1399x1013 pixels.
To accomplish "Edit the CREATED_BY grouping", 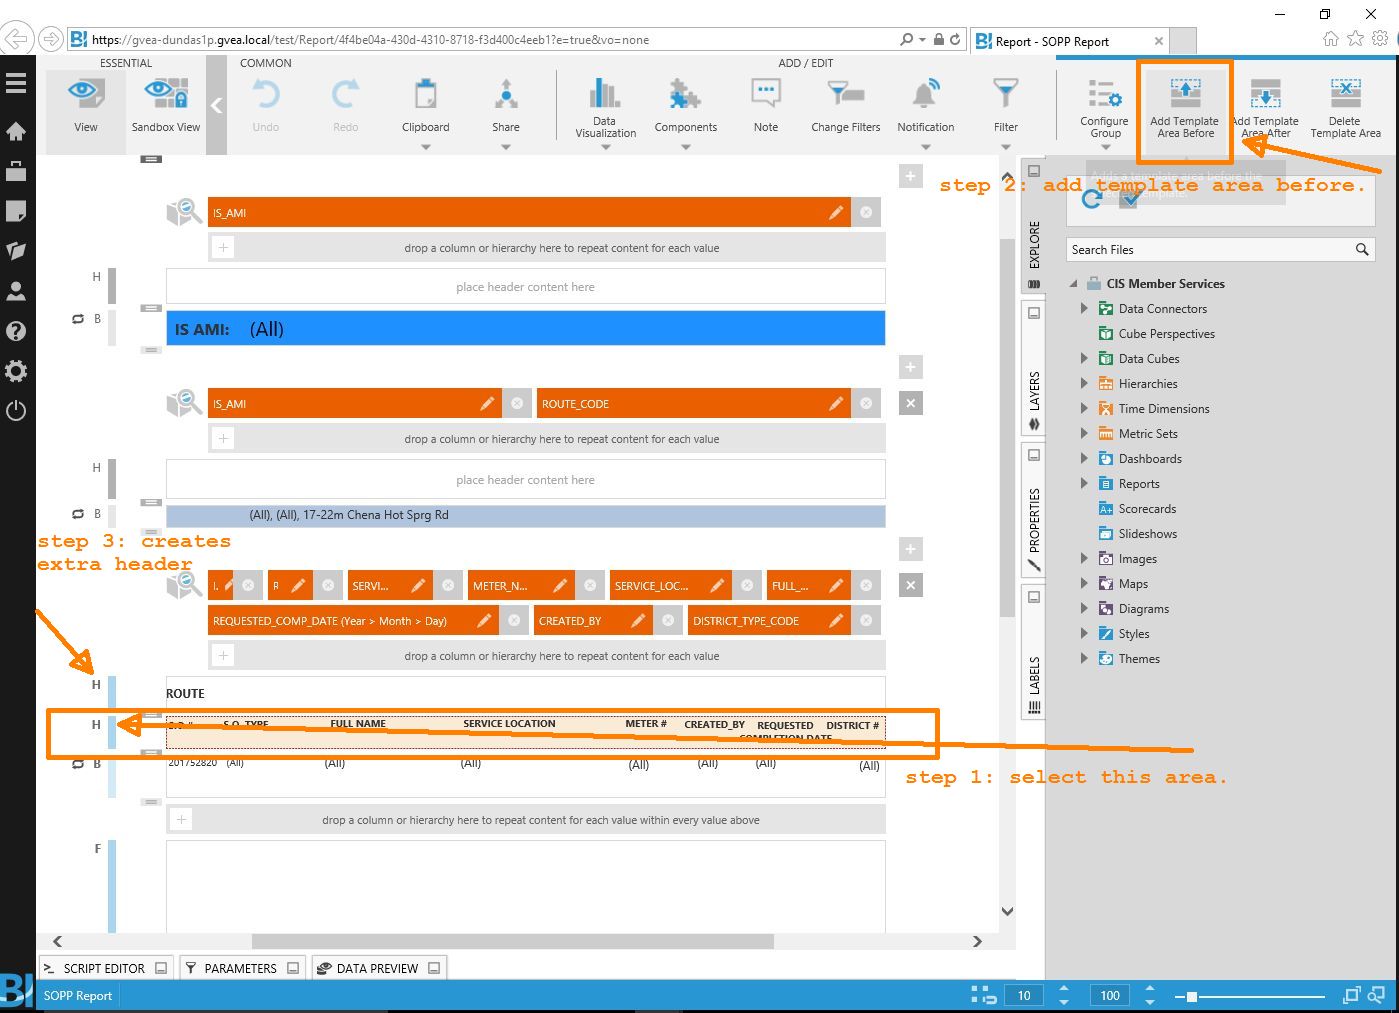I will [x=637, y=621].
